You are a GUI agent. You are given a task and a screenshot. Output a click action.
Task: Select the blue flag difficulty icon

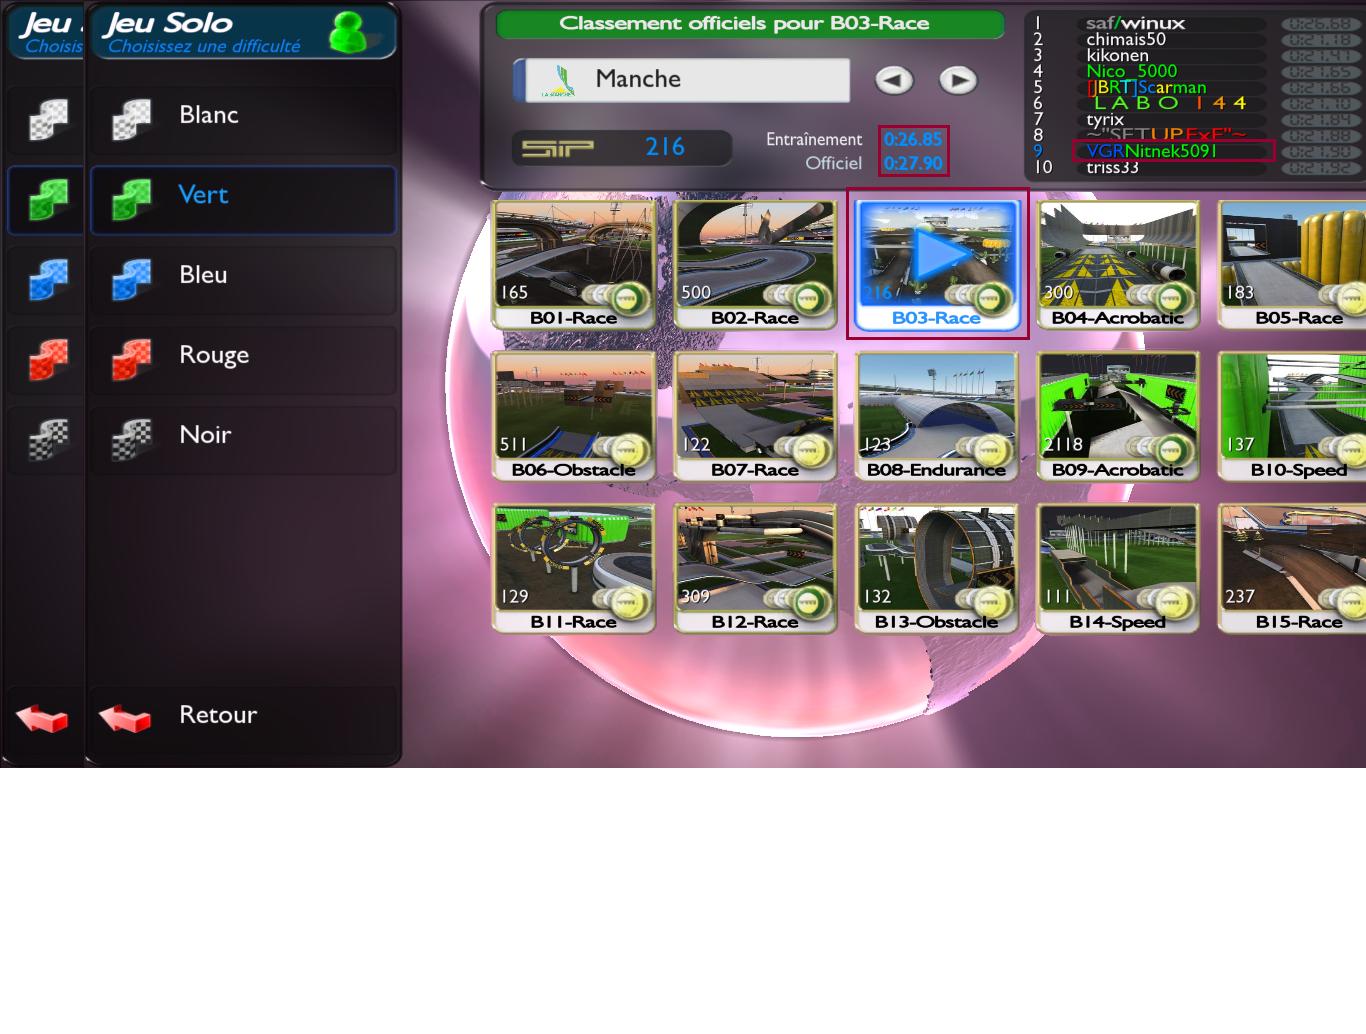tap(131, 278)
